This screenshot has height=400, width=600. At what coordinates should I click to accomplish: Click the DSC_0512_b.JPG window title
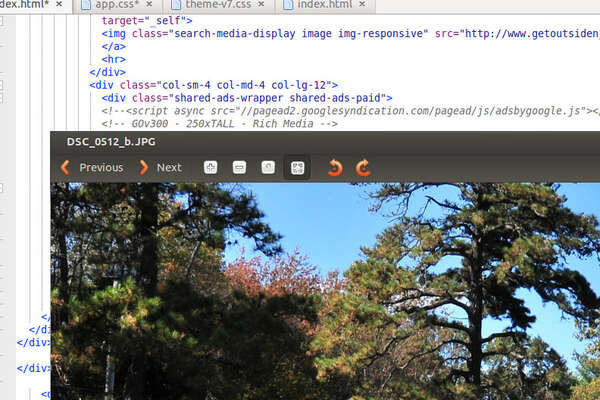(x=111, y=142)
